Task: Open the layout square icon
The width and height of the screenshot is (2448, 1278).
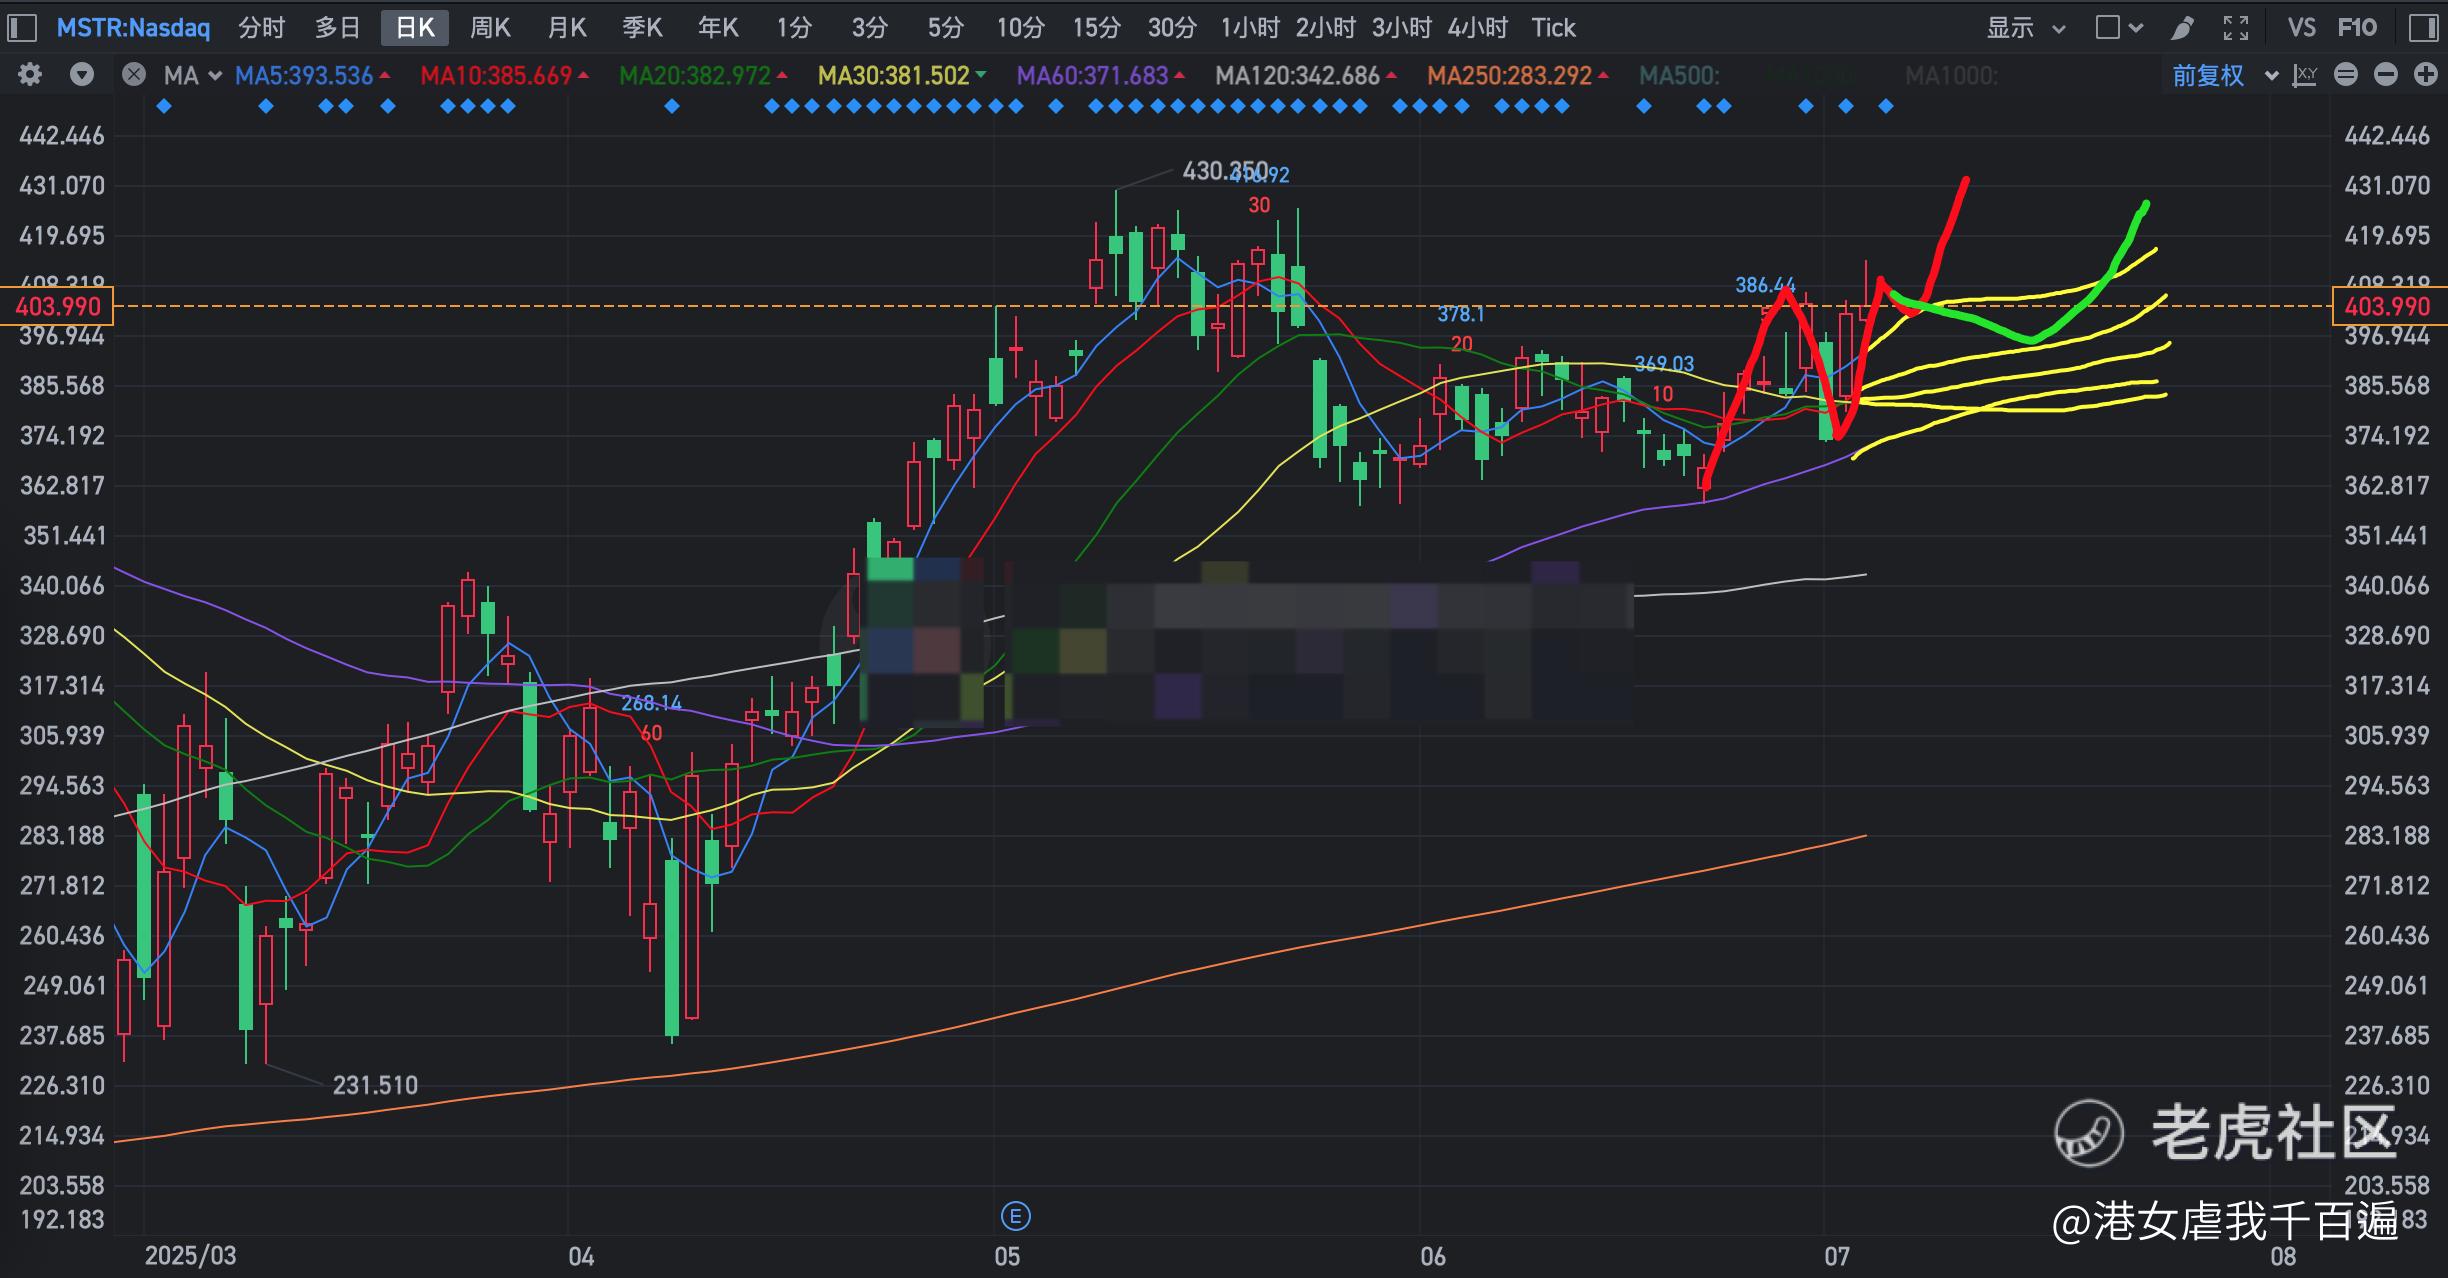Action: pos(2107,28)
